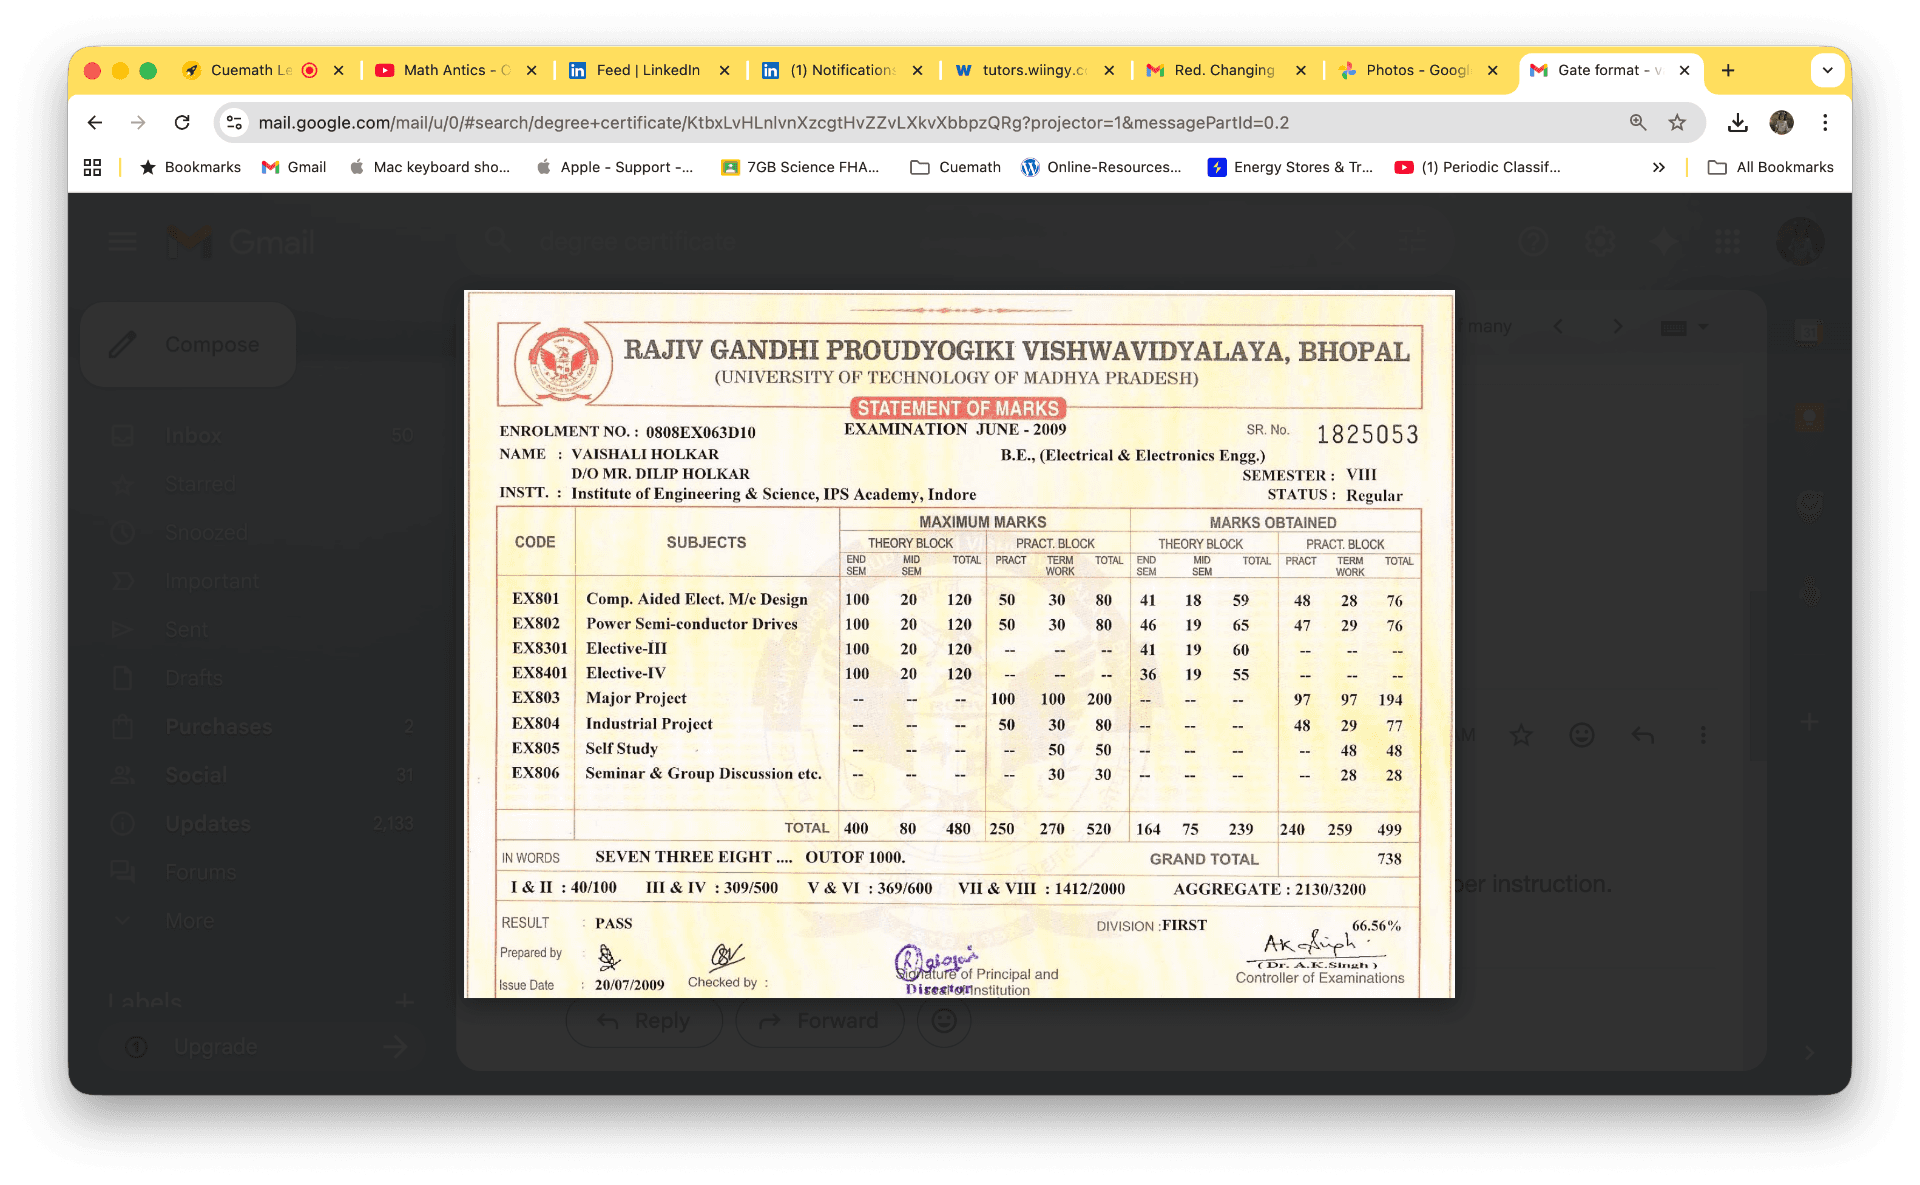Star the opened email message
Image resolution: width=1920 pixels, height=1185 pixels.
pos(1520,735)
